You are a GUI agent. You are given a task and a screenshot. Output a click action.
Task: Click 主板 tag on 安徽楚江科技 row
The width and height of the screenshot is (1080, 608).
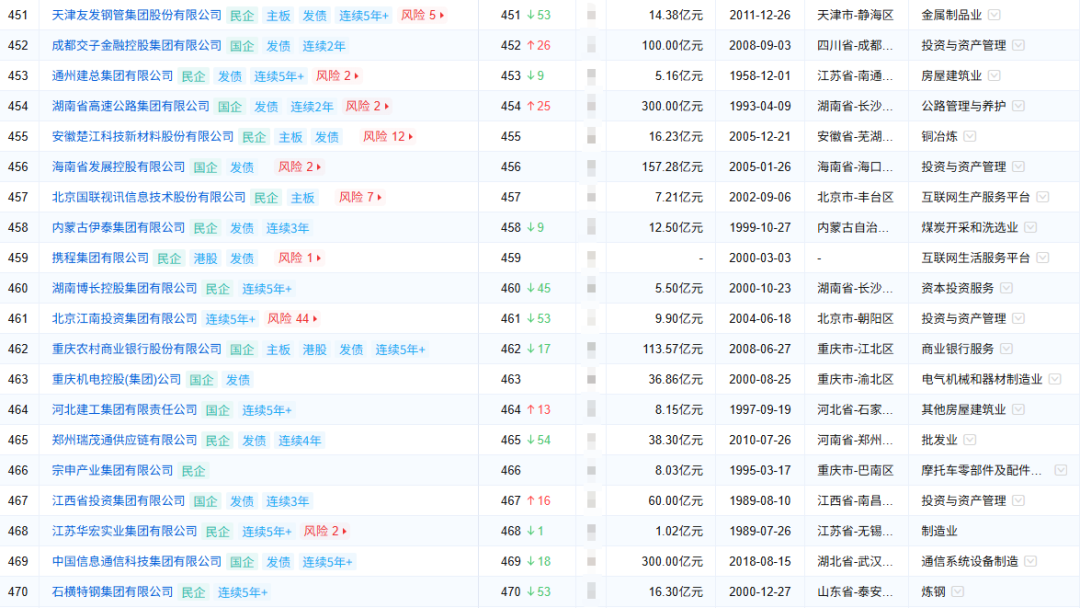291,137
